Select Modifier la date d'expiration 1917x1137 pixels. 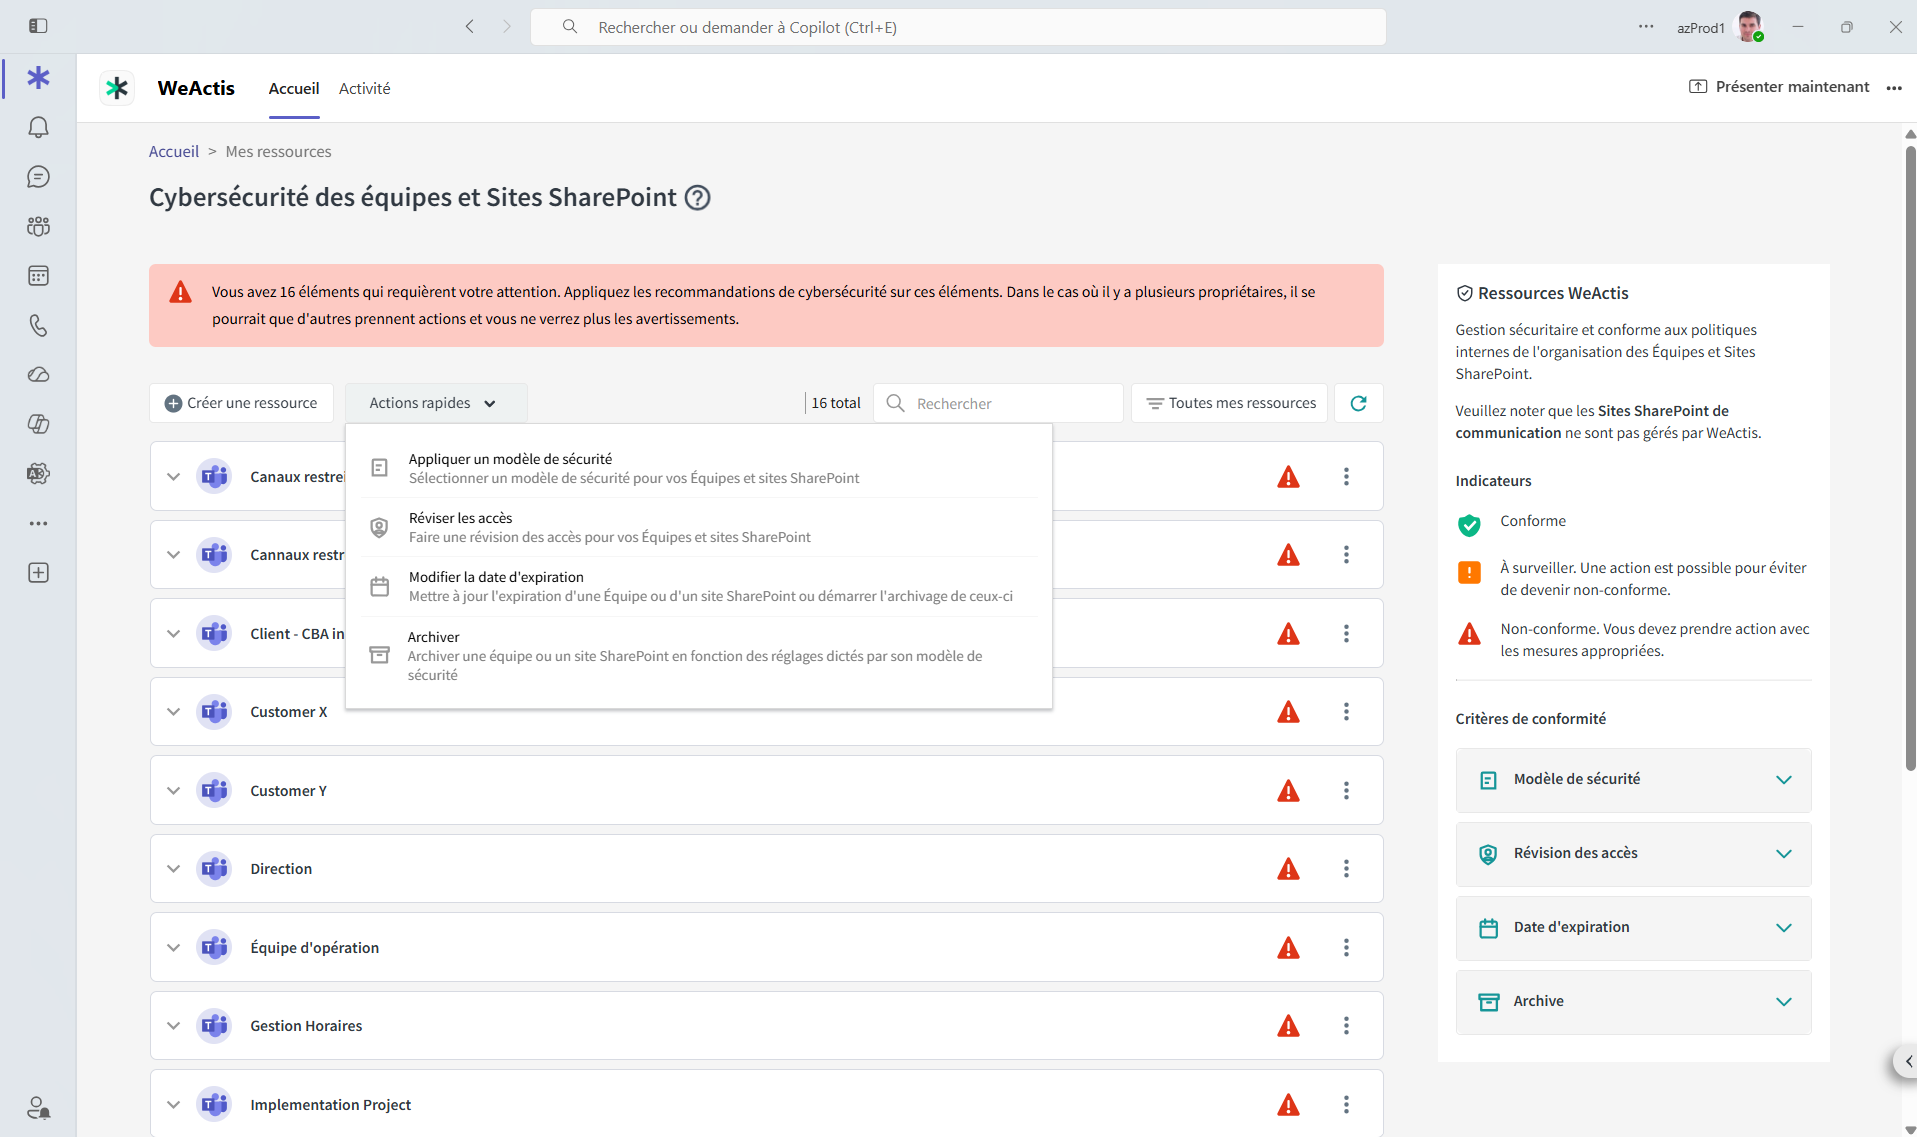click(698, 586)
